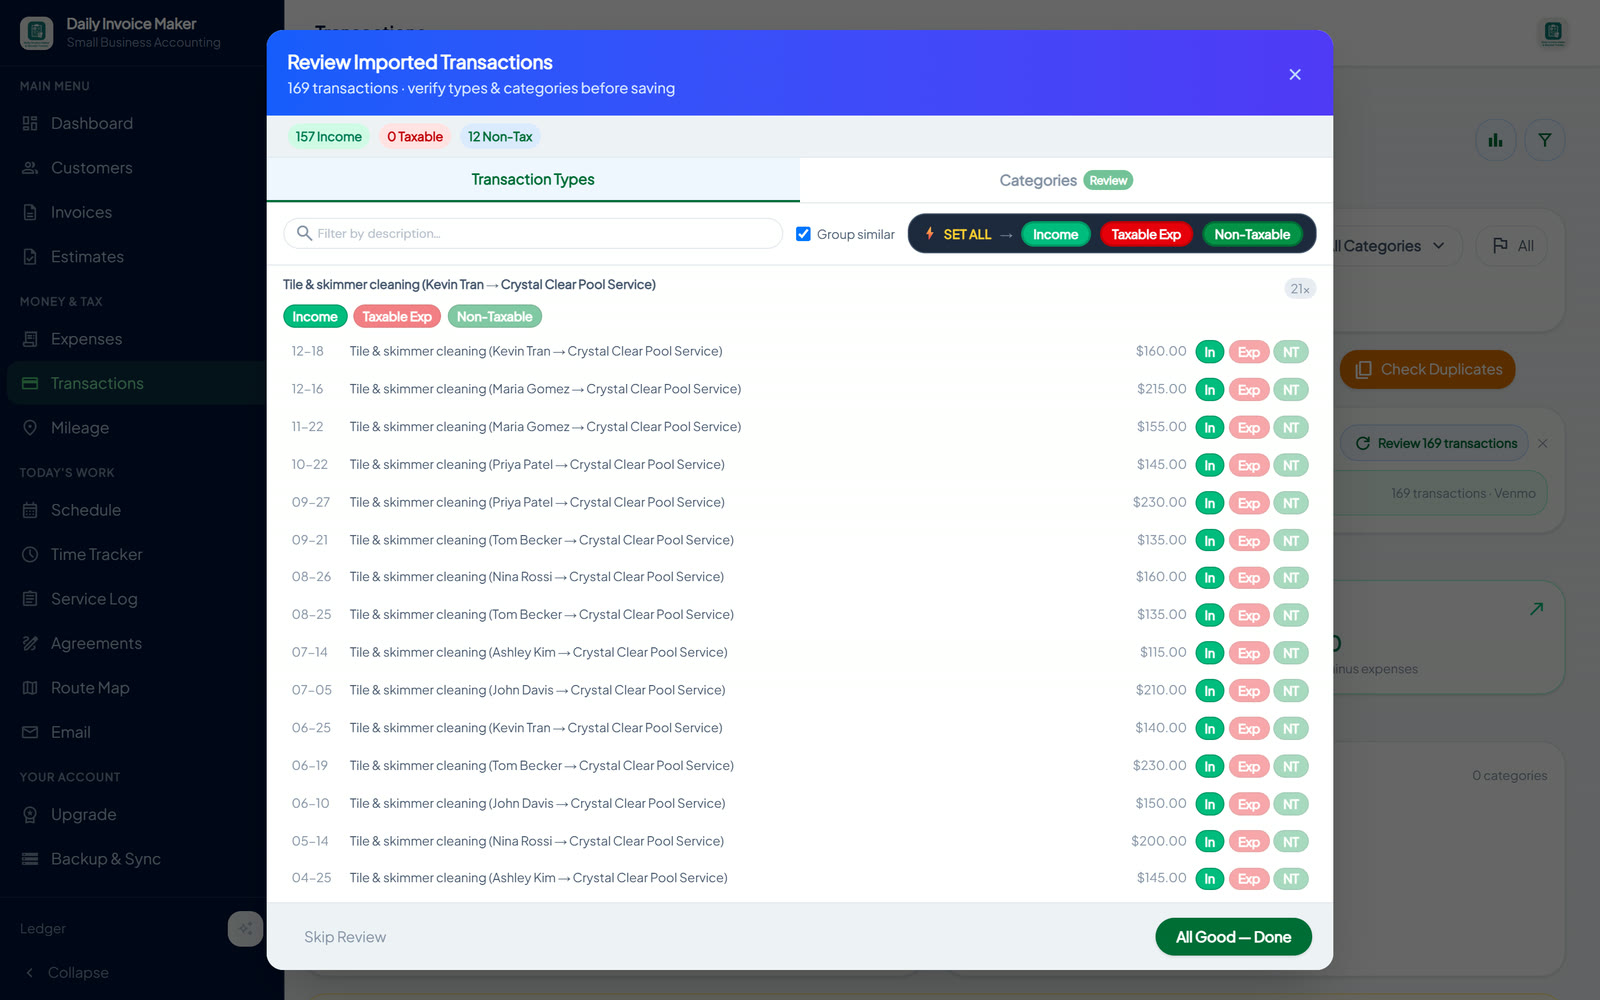The image size is (1600, 1000).
Task: Set the 10-22 Priya Patel row to Exp
Action: click(x=1249, y=465)
